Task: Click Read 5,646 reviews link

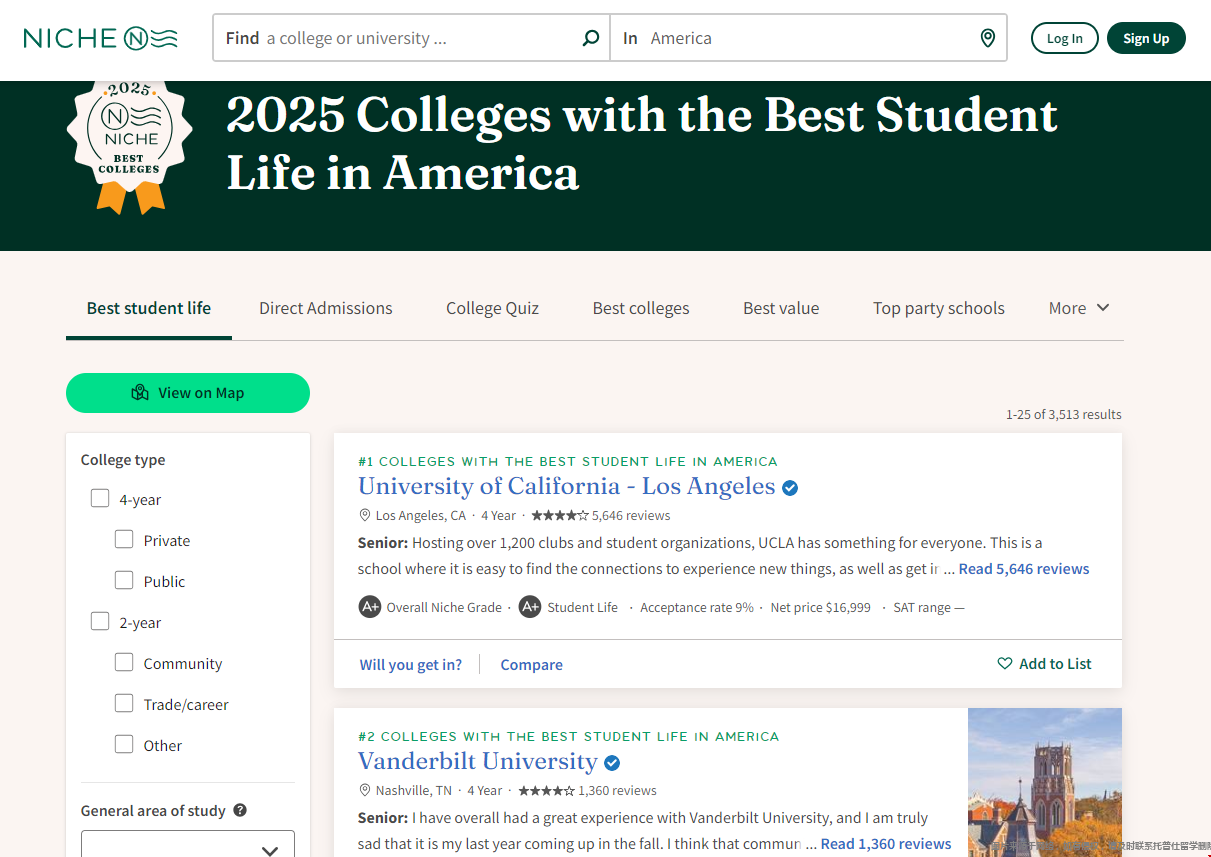Action: (1024, 568)
